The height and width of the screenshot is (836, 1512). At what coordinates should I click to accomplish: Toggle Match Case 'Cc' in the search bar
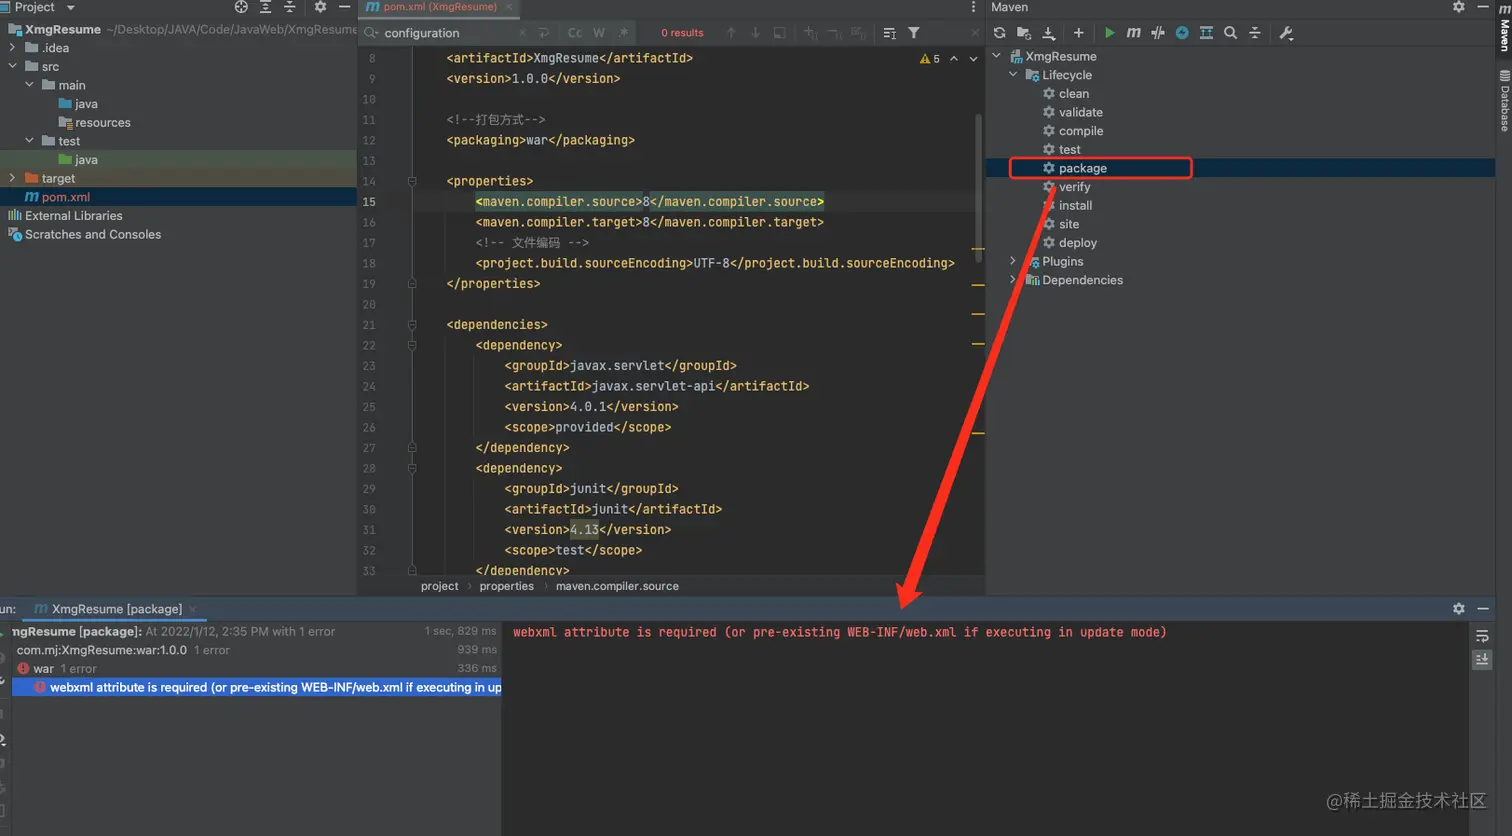(x=575, y=33)
